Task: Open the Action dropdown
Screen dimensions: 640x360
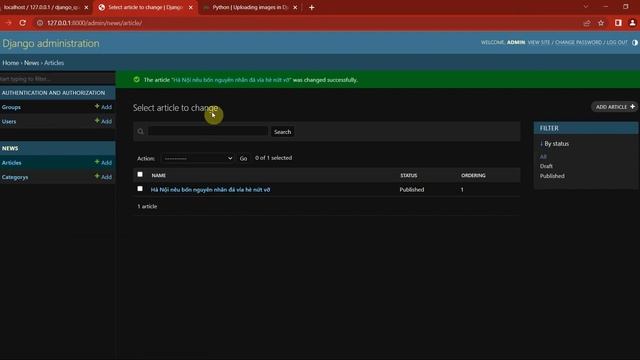Action: (x=198, y=158)
